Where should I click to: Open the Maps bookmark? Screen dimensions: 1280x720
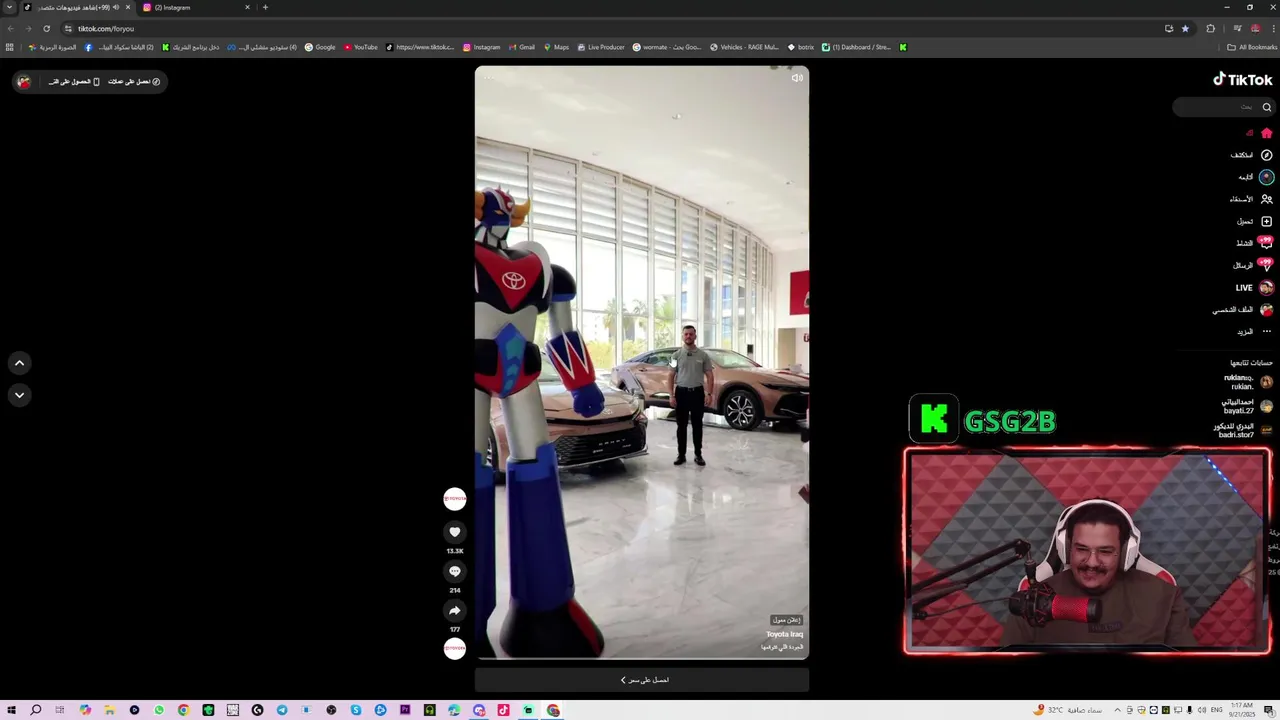click(x=556, y=47)
